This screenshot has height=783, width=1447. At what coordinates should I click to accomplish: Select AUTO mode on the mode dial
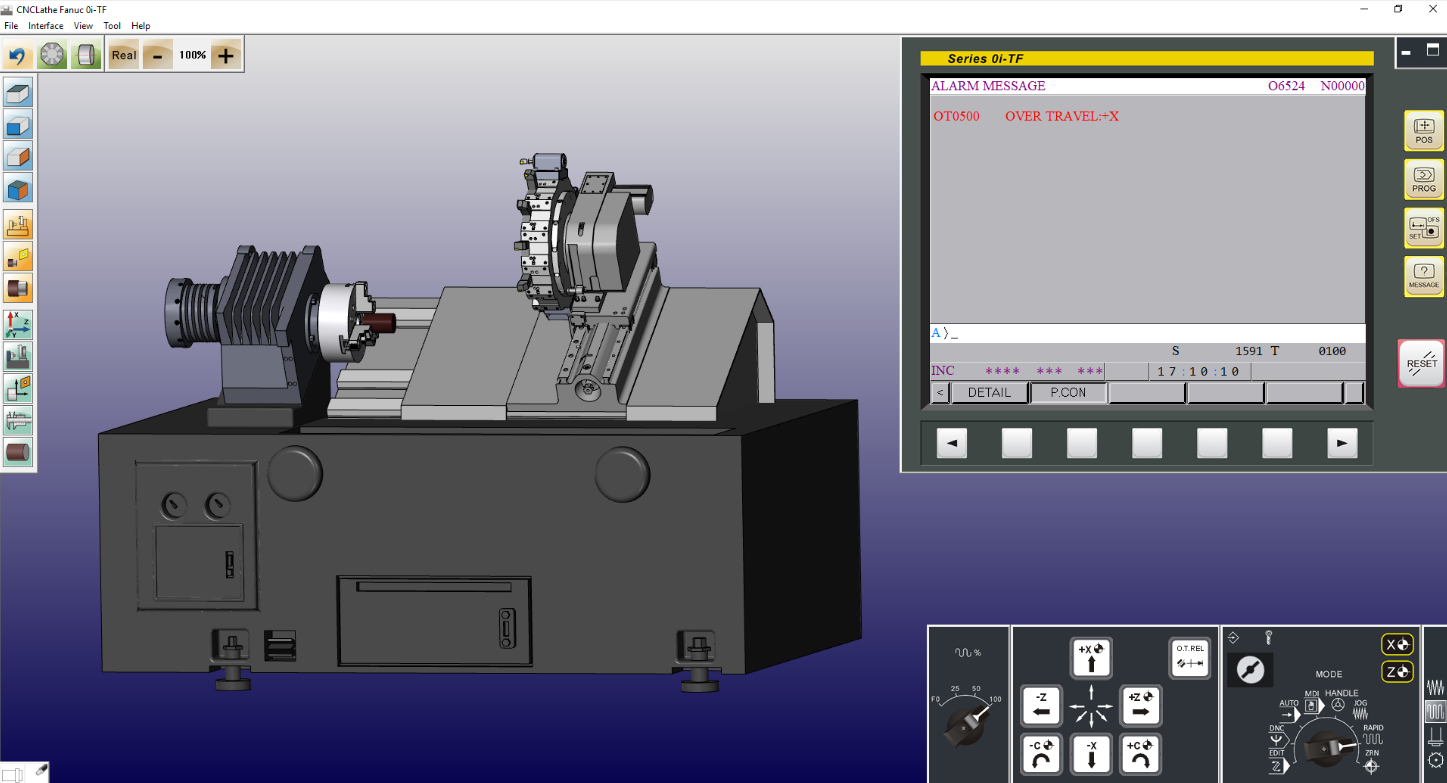[1288, 709]
